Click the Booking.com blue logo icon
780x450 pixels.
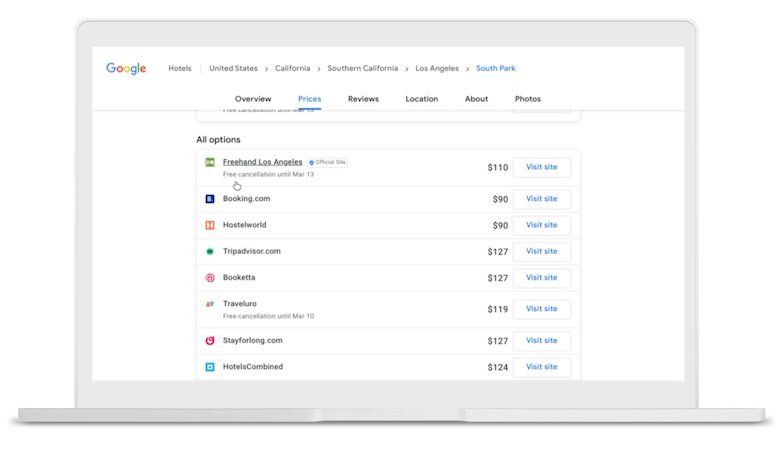coord(210,199)
